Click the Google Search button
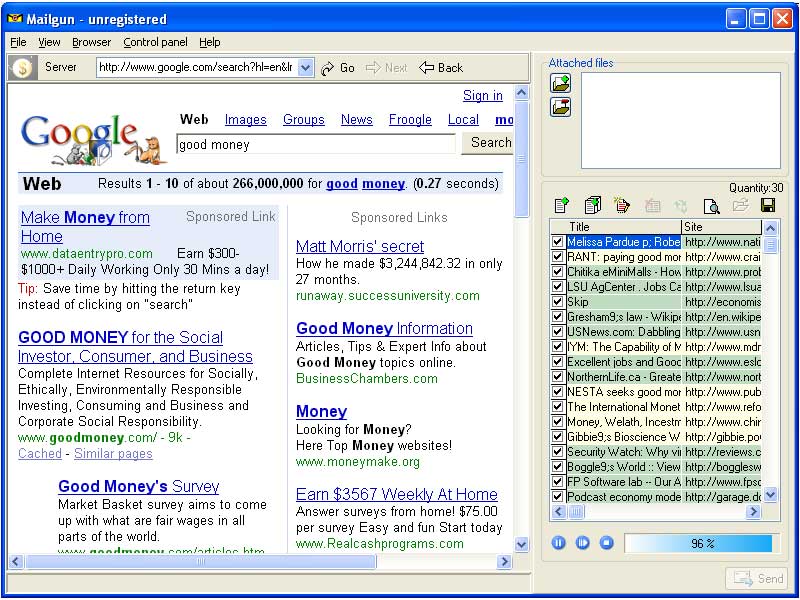This screenshot has height=600, width=800. point(488,143)
